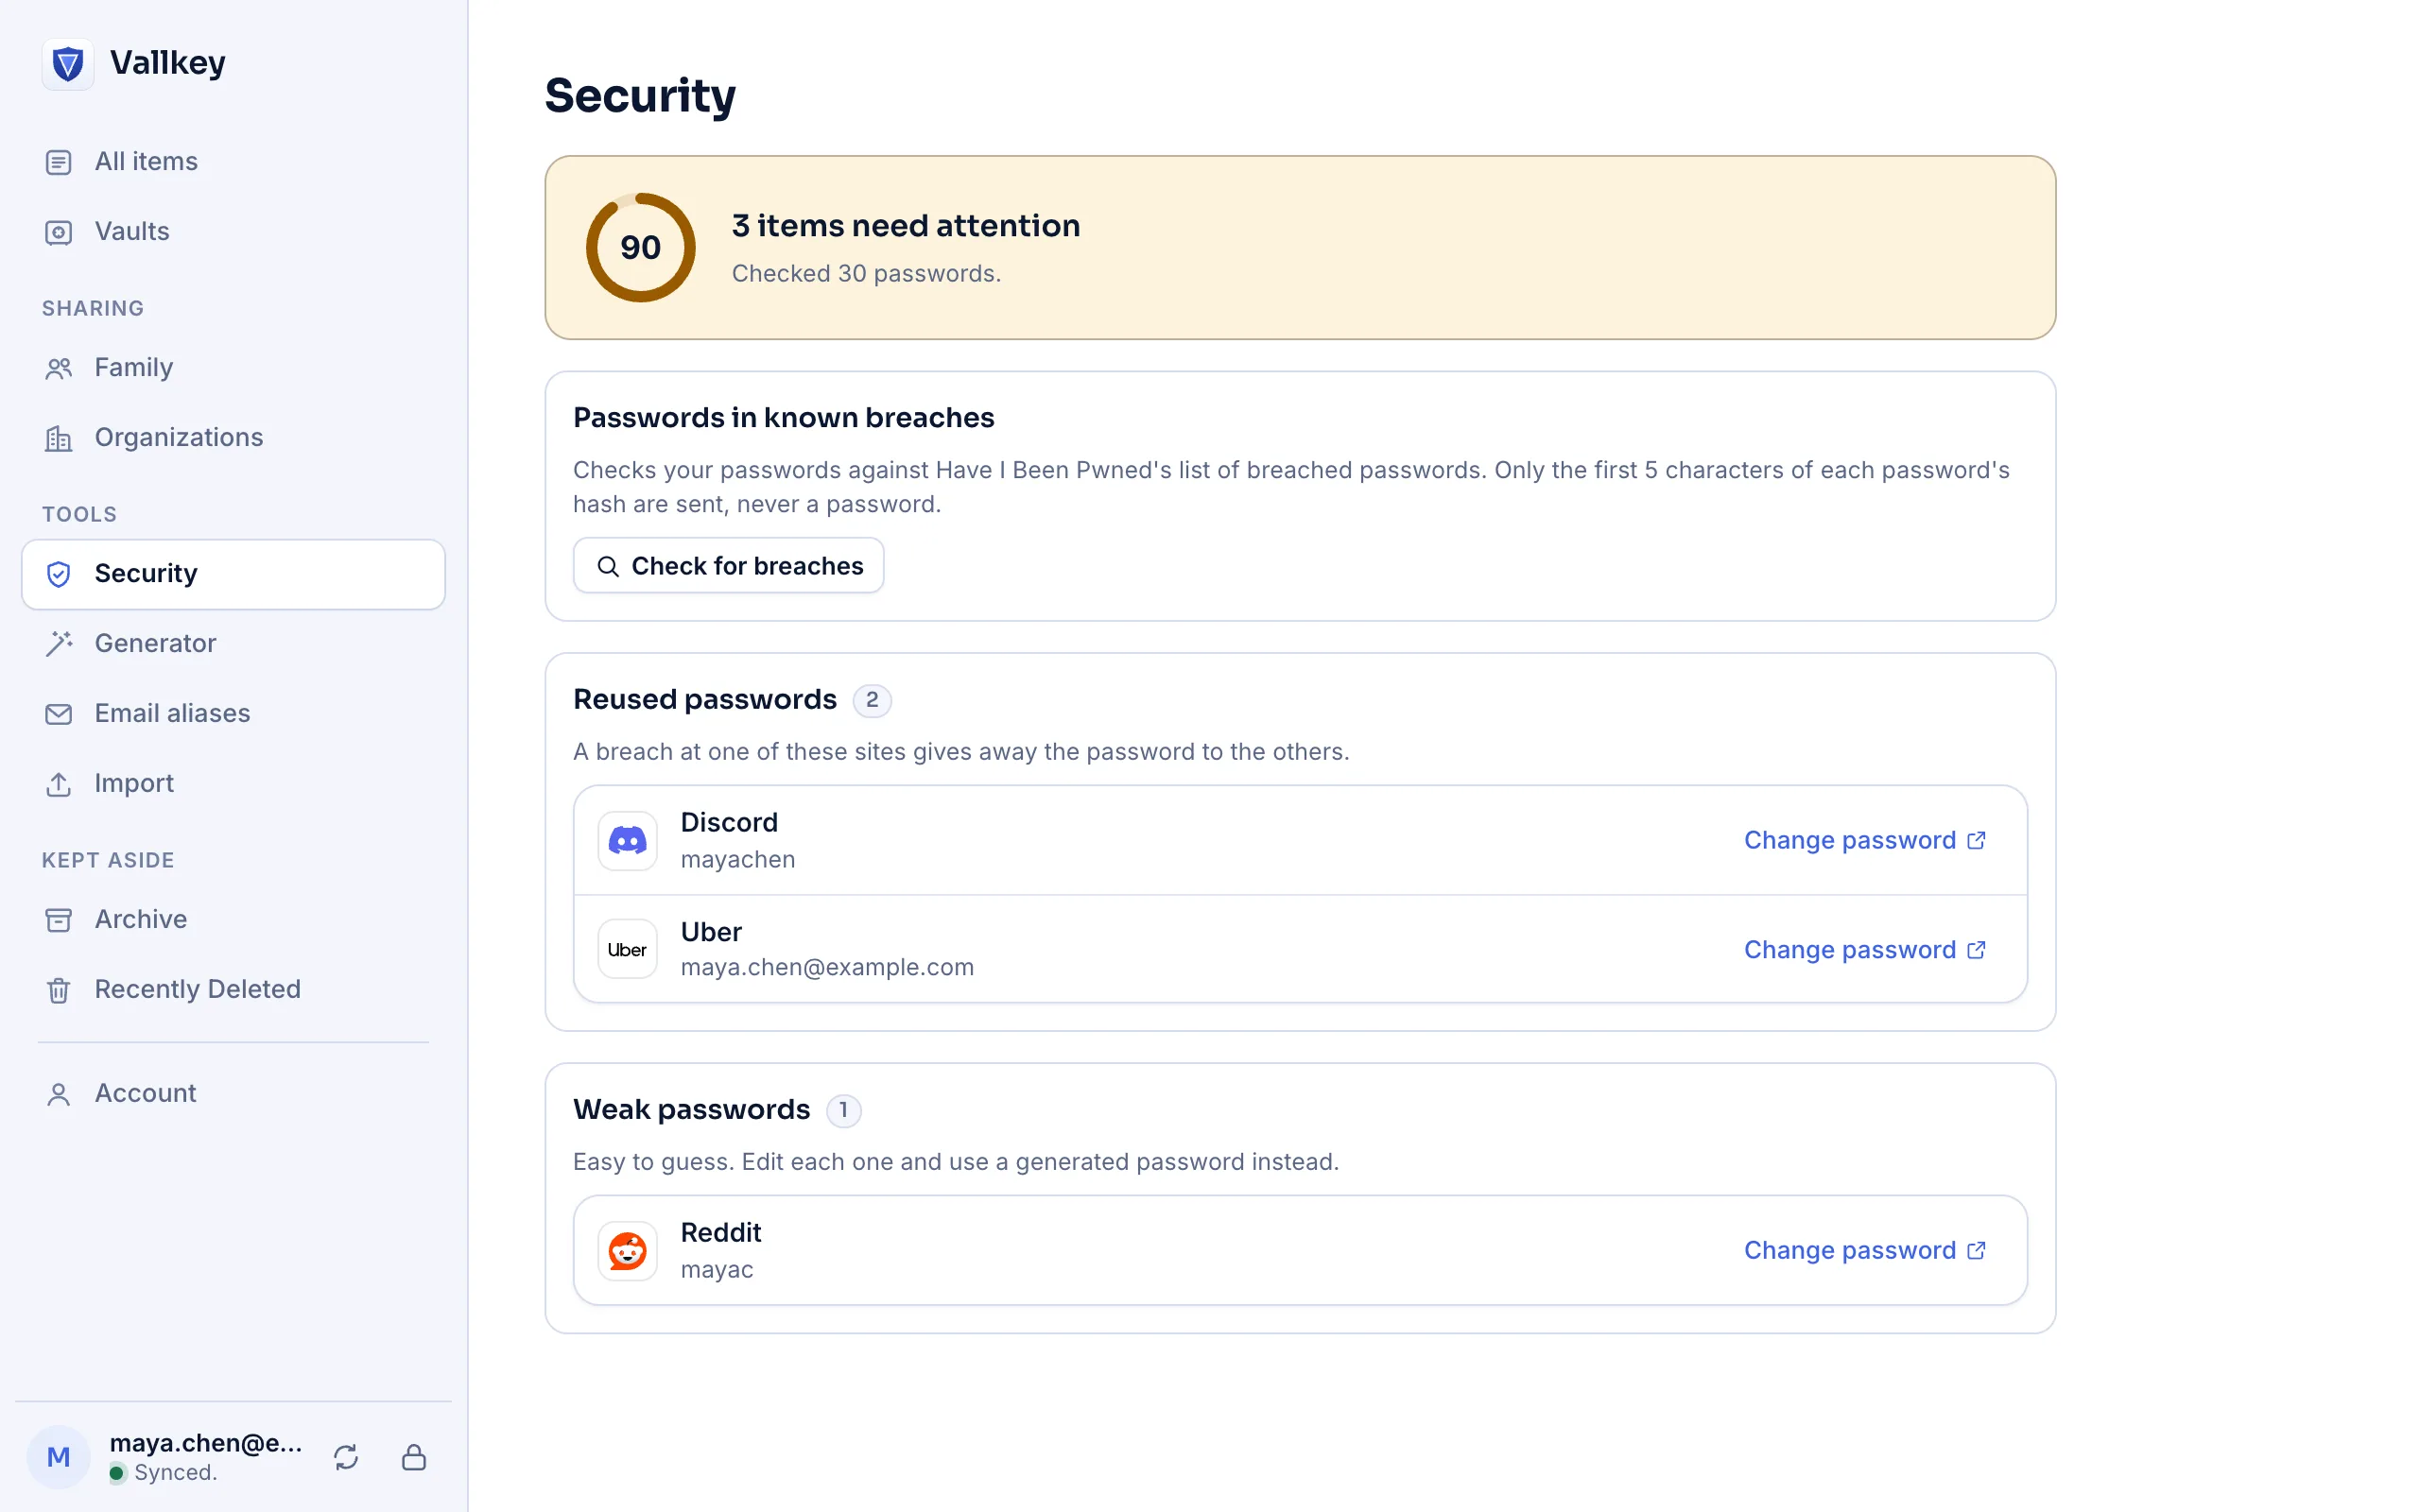This screenshot has height=1512, width=2420.
Task: Click the Weak passwords count badge
Action: tap(843, 1110)
